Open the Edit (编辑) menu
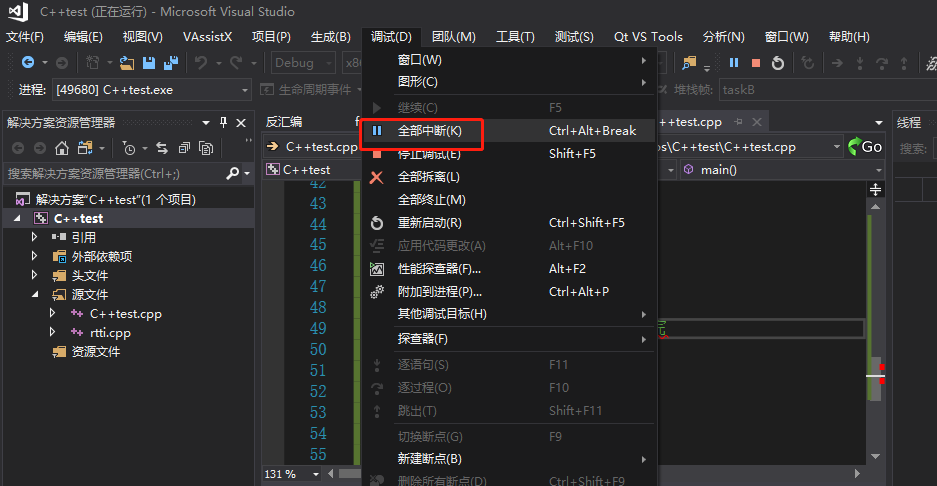937x486 pixels. (x=83, y=37)
